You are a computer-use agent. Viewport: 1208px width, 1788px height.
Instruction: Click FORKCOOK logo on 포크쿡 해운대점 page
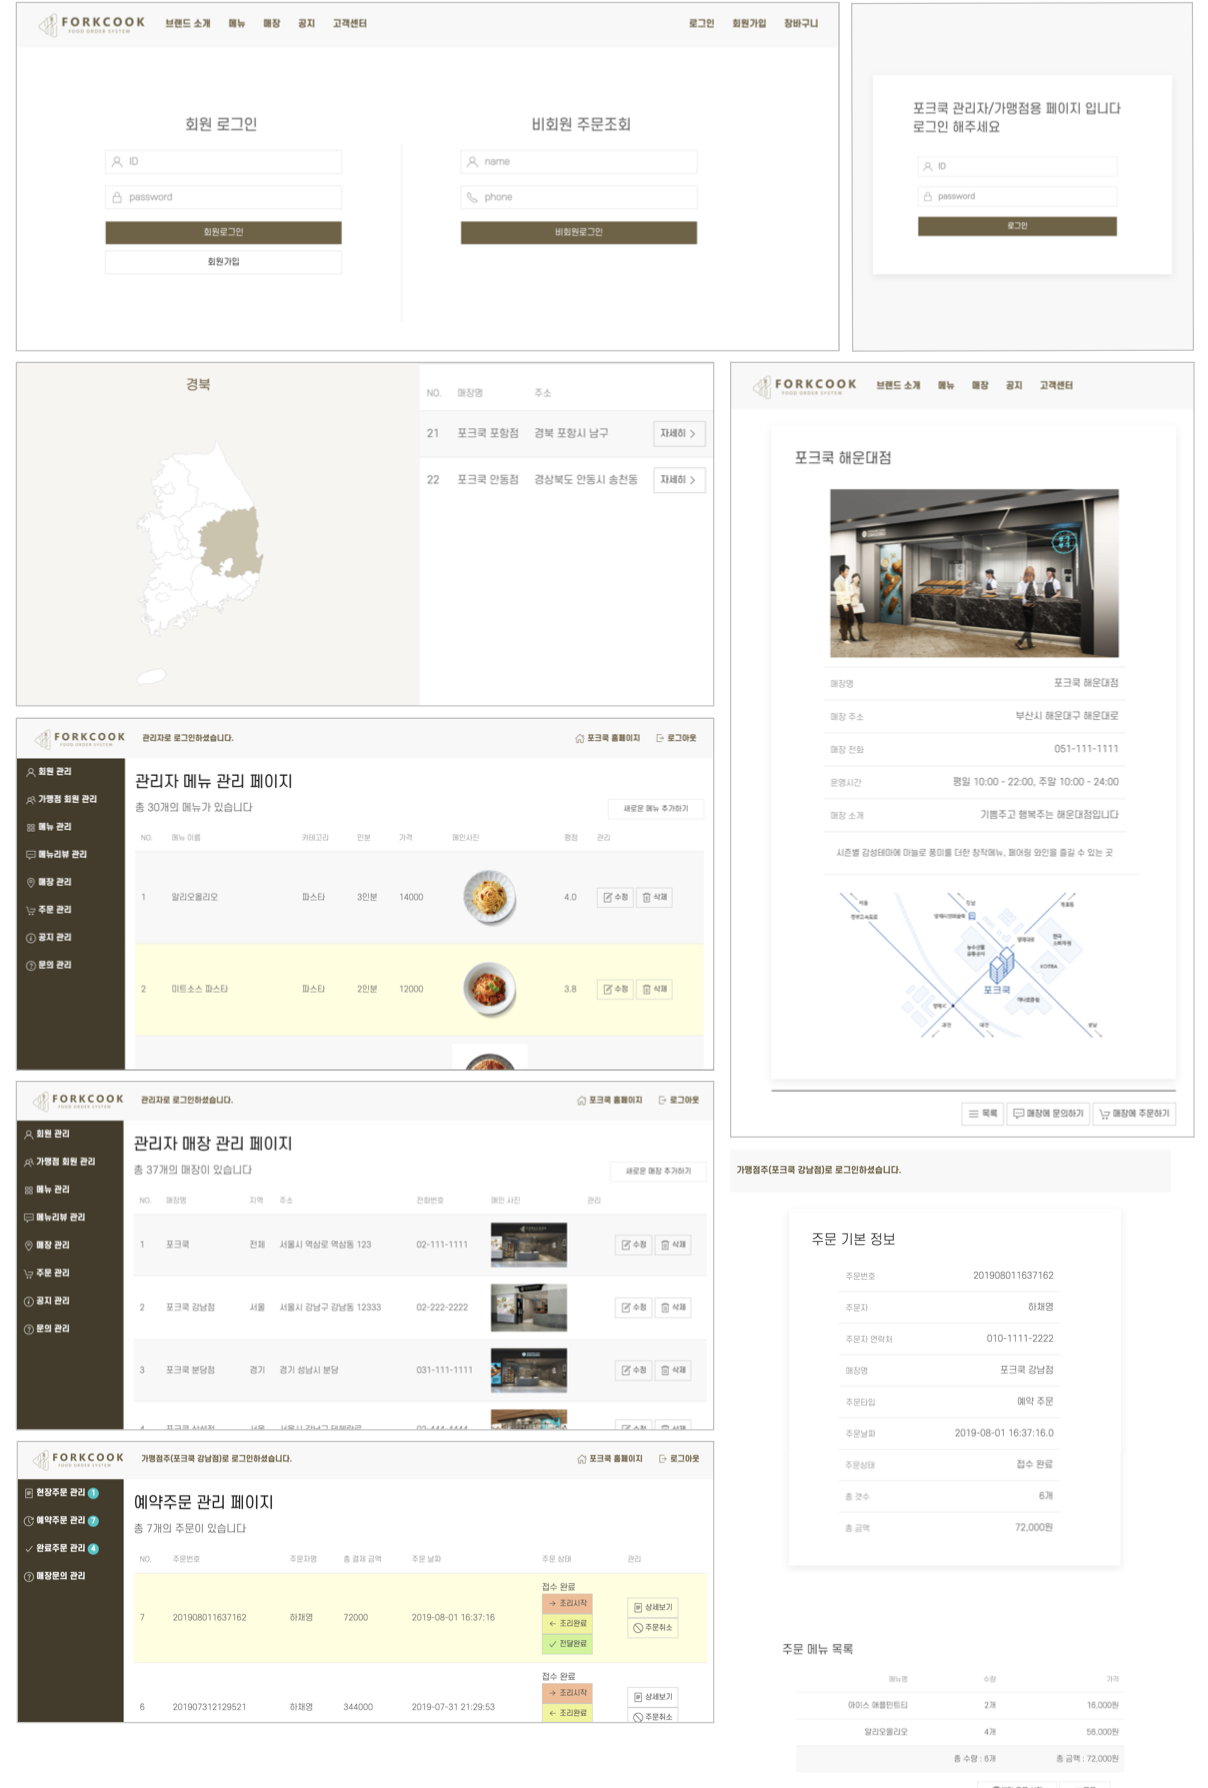(x=805, y=386)
